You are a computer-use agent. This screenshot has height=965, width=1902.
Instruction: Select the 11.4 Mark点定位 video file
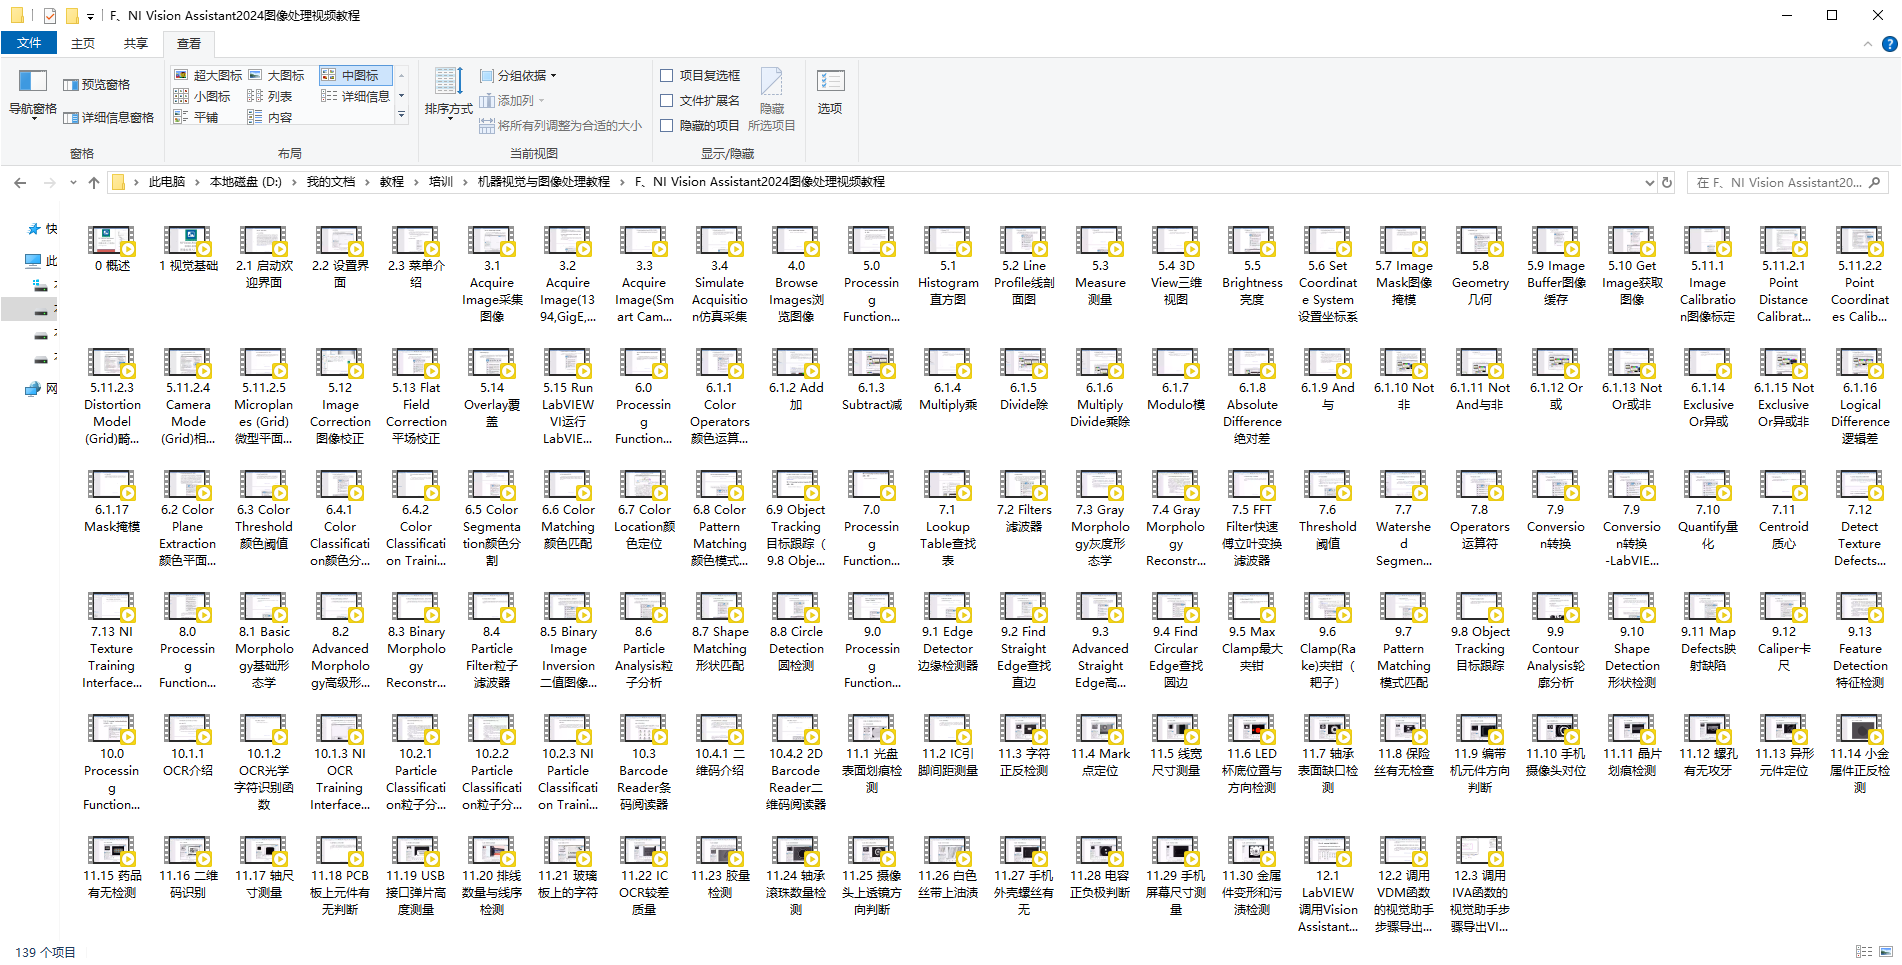tap(1100, 745)
